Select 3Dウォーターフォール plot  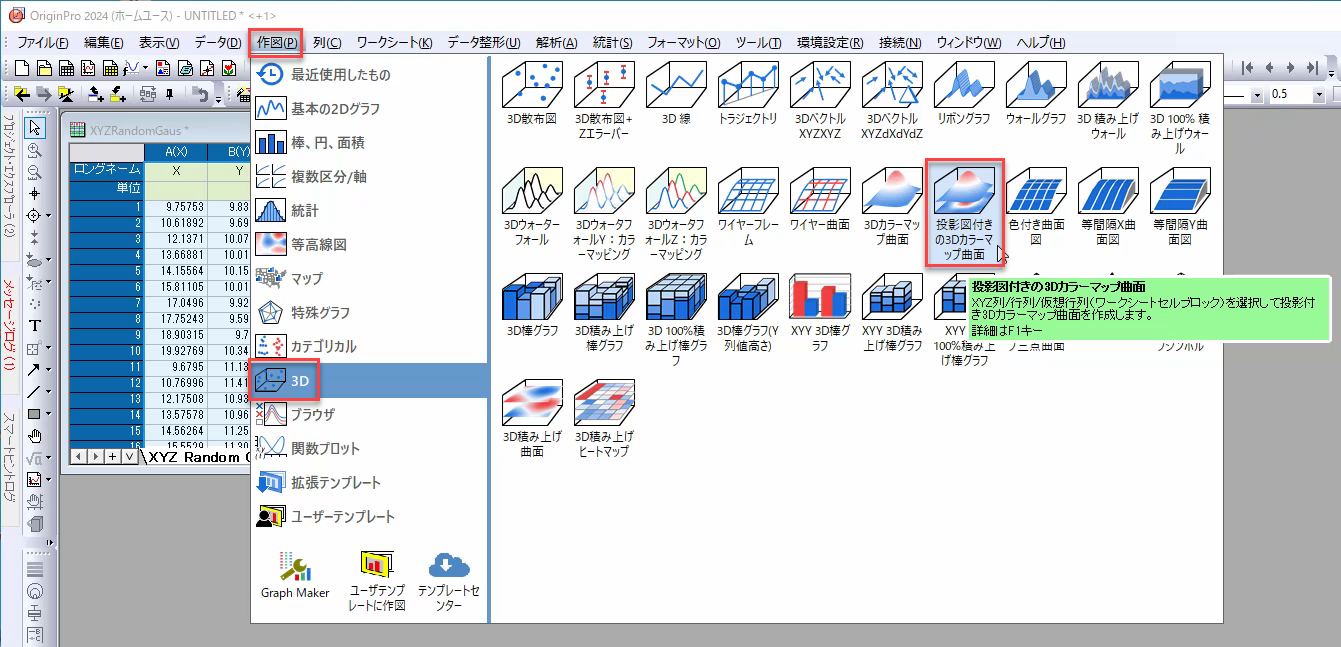coord(532,207)
